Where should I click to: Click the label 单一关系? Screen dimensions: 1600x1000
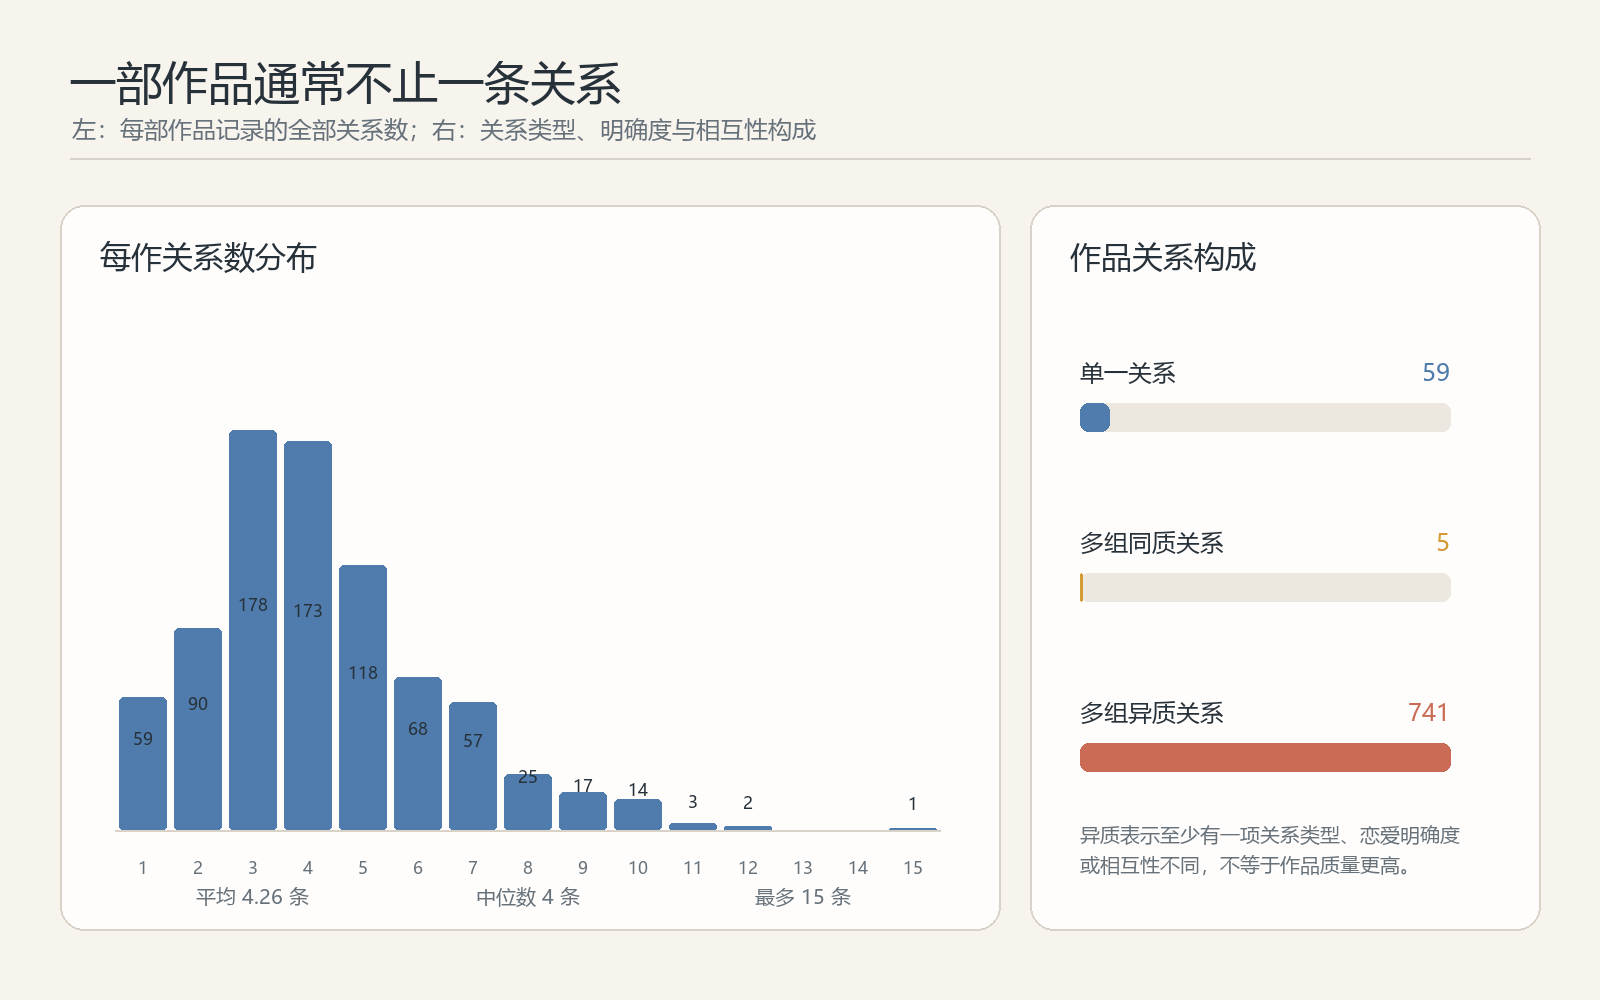(1128, 373)
